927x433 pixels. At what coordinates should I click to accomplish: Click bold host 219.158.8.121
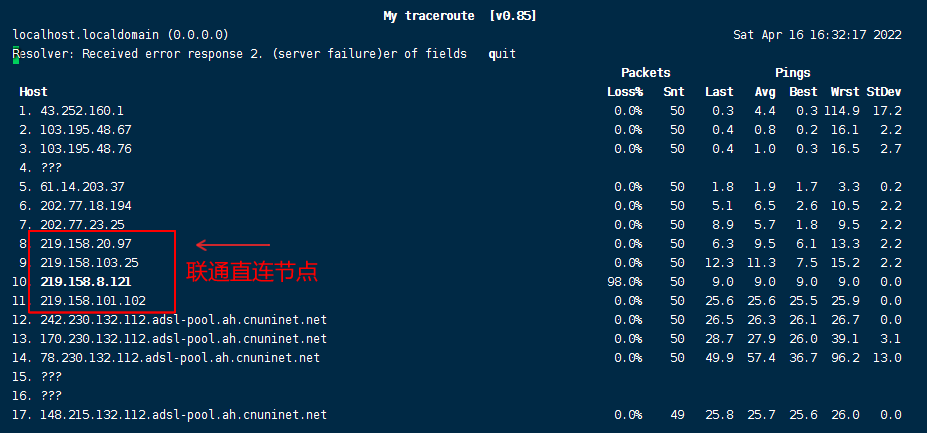tap(86, 282)
